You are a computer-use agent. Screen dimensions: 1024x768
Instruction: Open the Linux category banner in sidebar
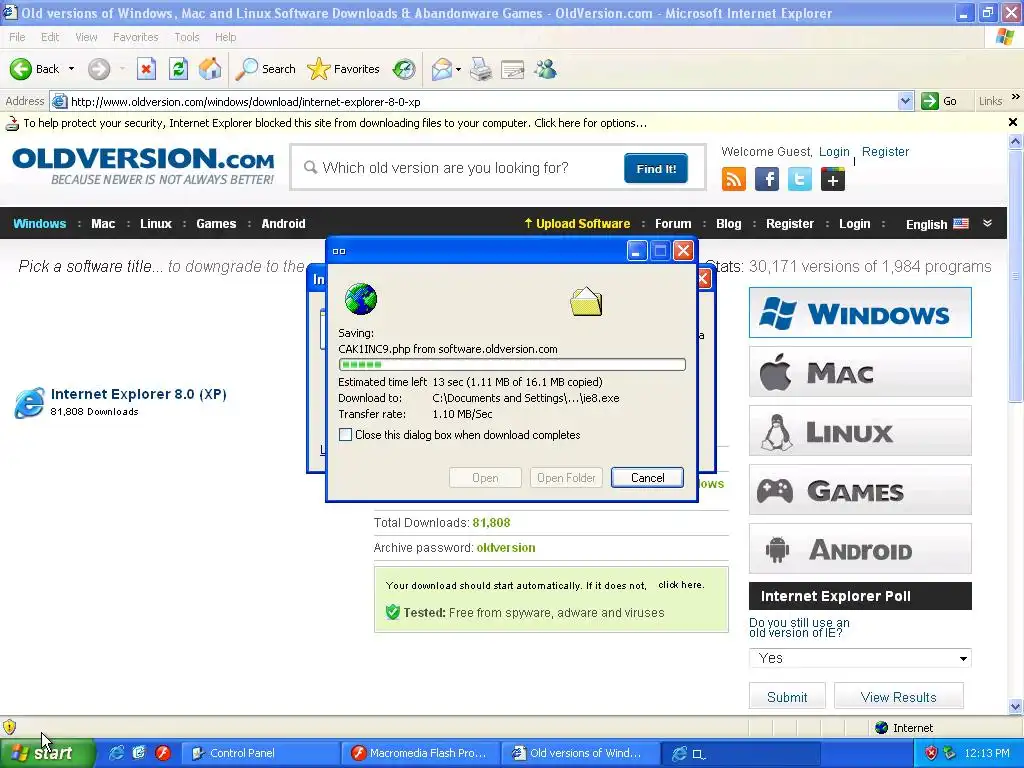click(x=860, y=431)
